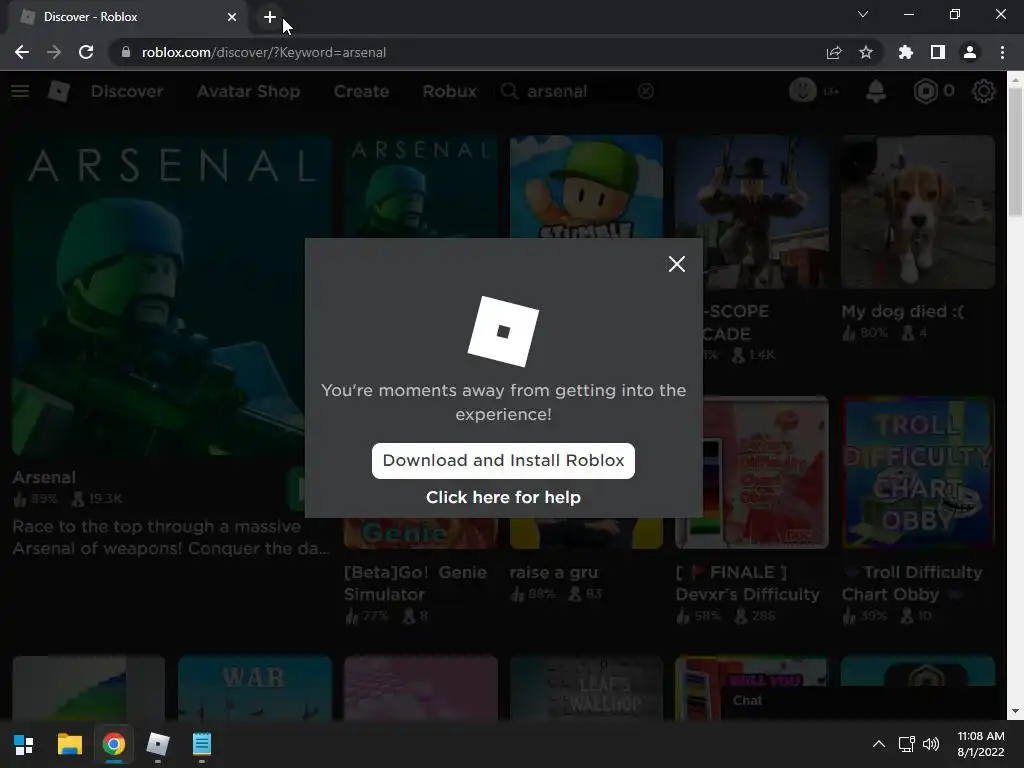Open Roblox settings gear
1024x768 pixels.
[984, 91]
